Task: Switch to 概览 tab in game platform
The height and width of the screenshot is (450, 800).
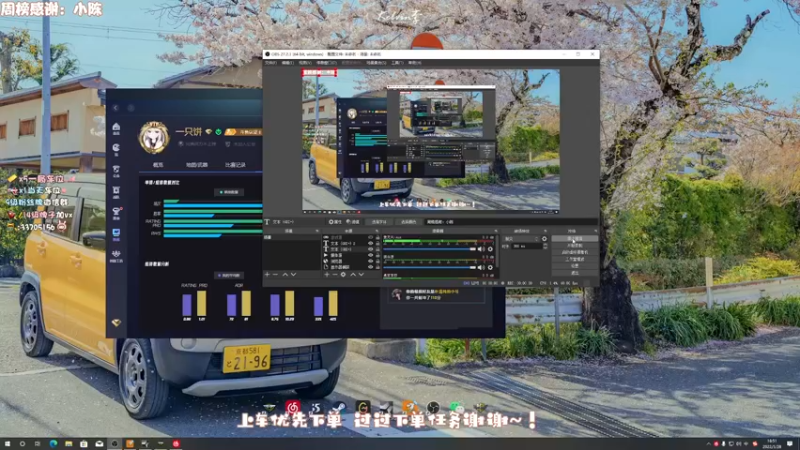Action: [158, 165]
